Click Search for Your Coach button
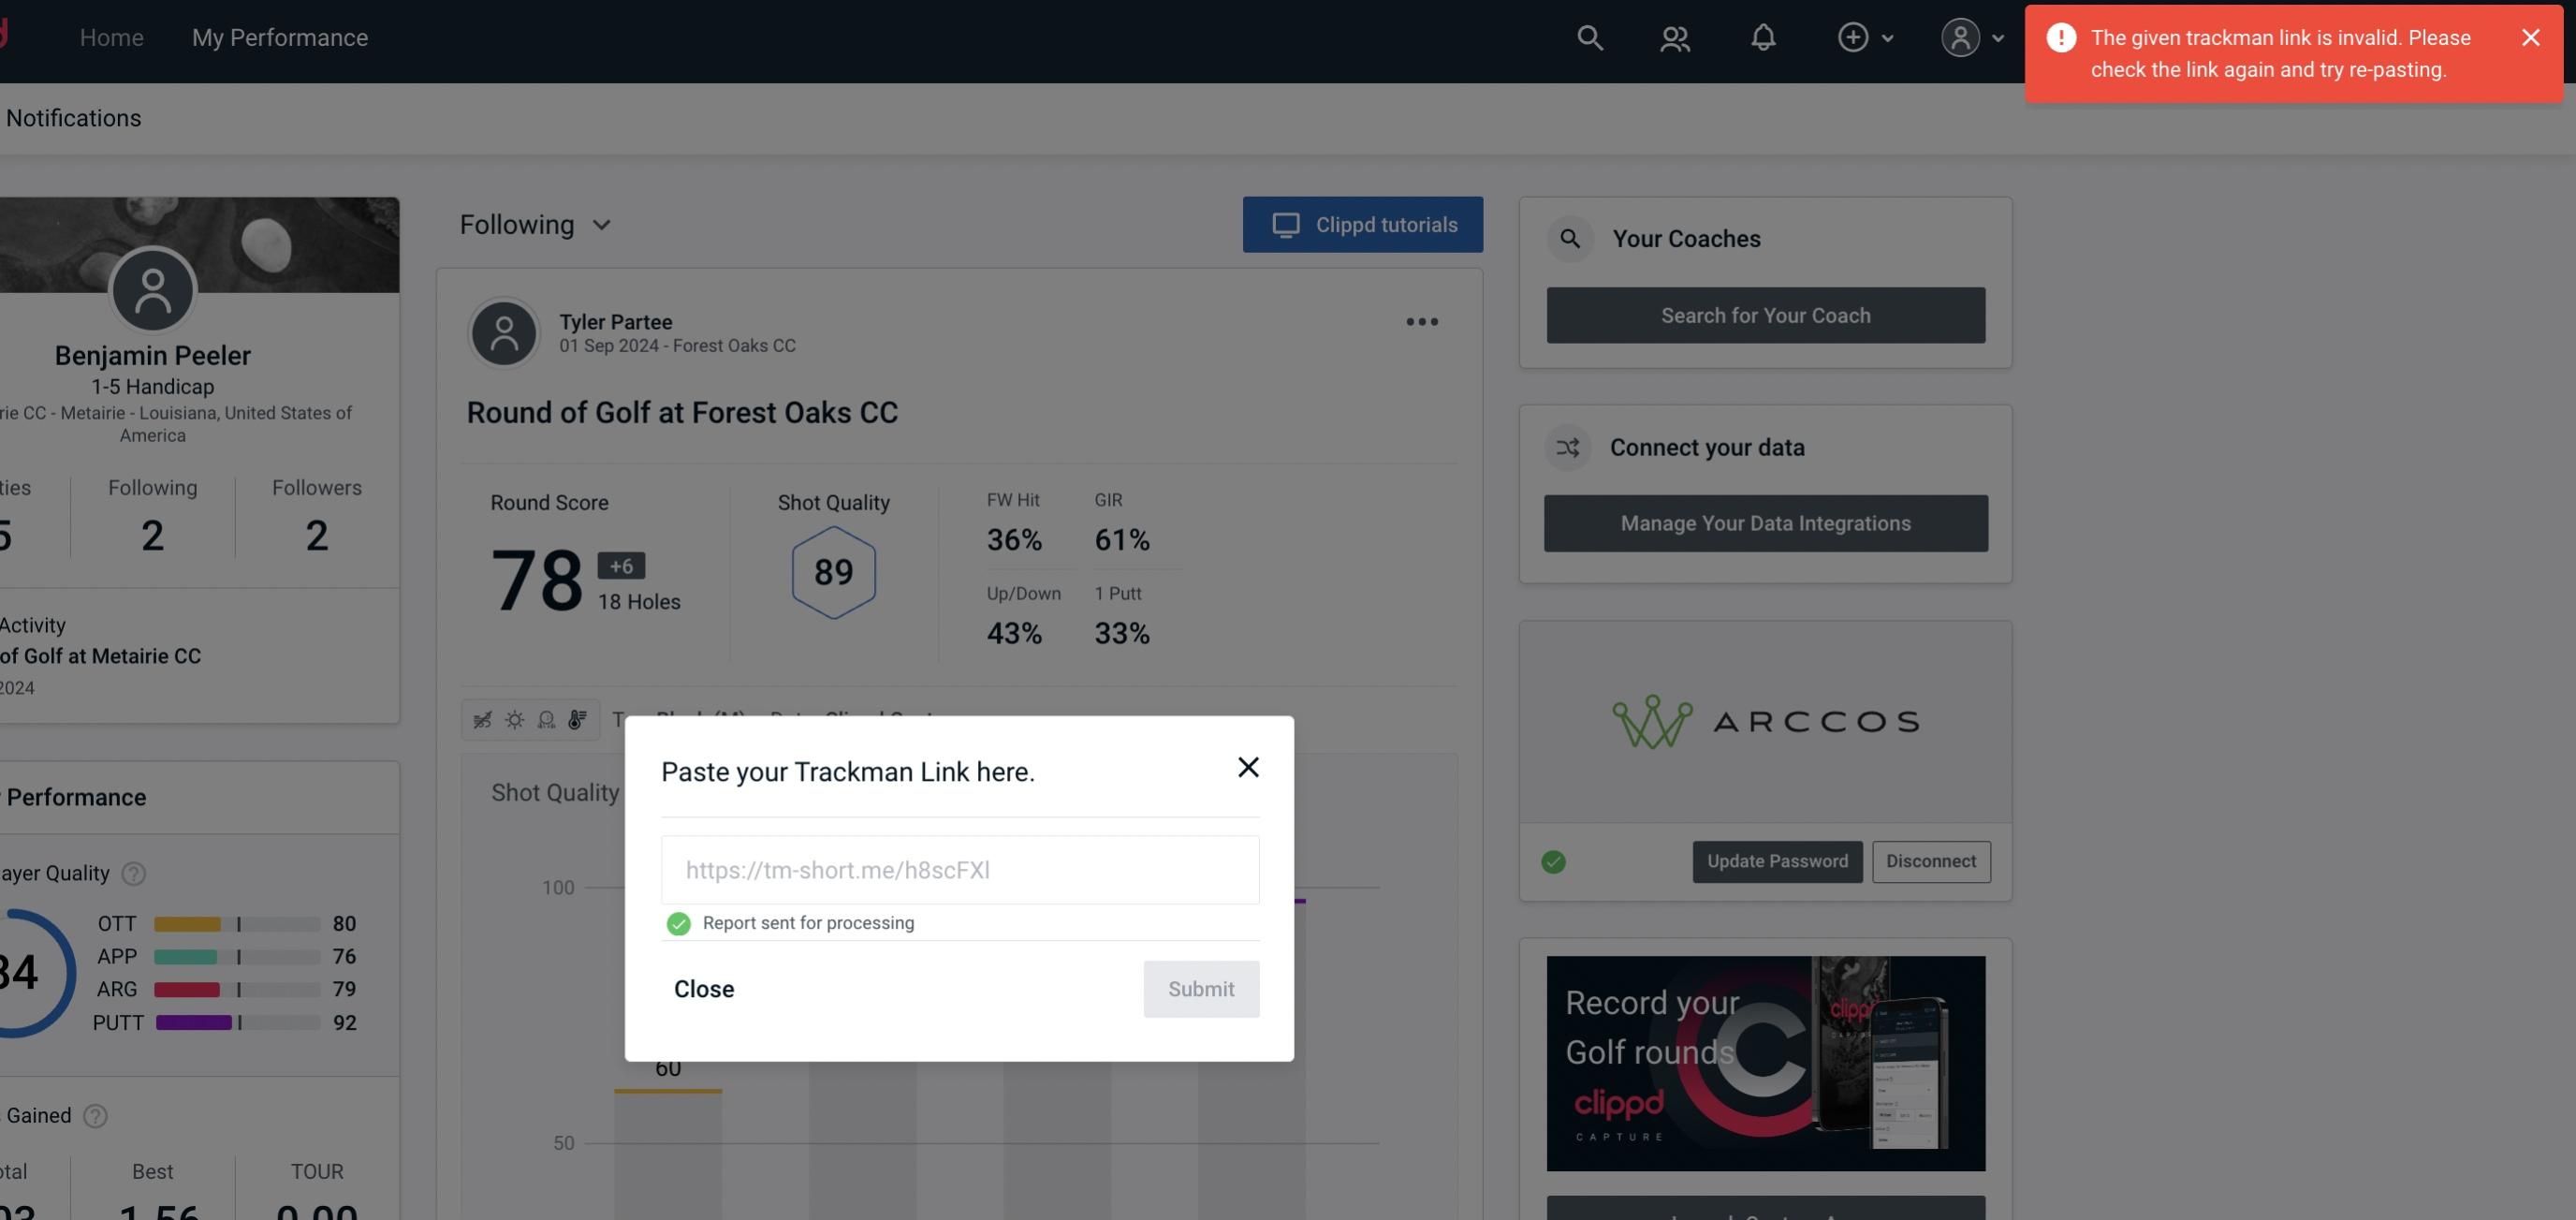2576x1220 pixels. [x=1766, y=314]
